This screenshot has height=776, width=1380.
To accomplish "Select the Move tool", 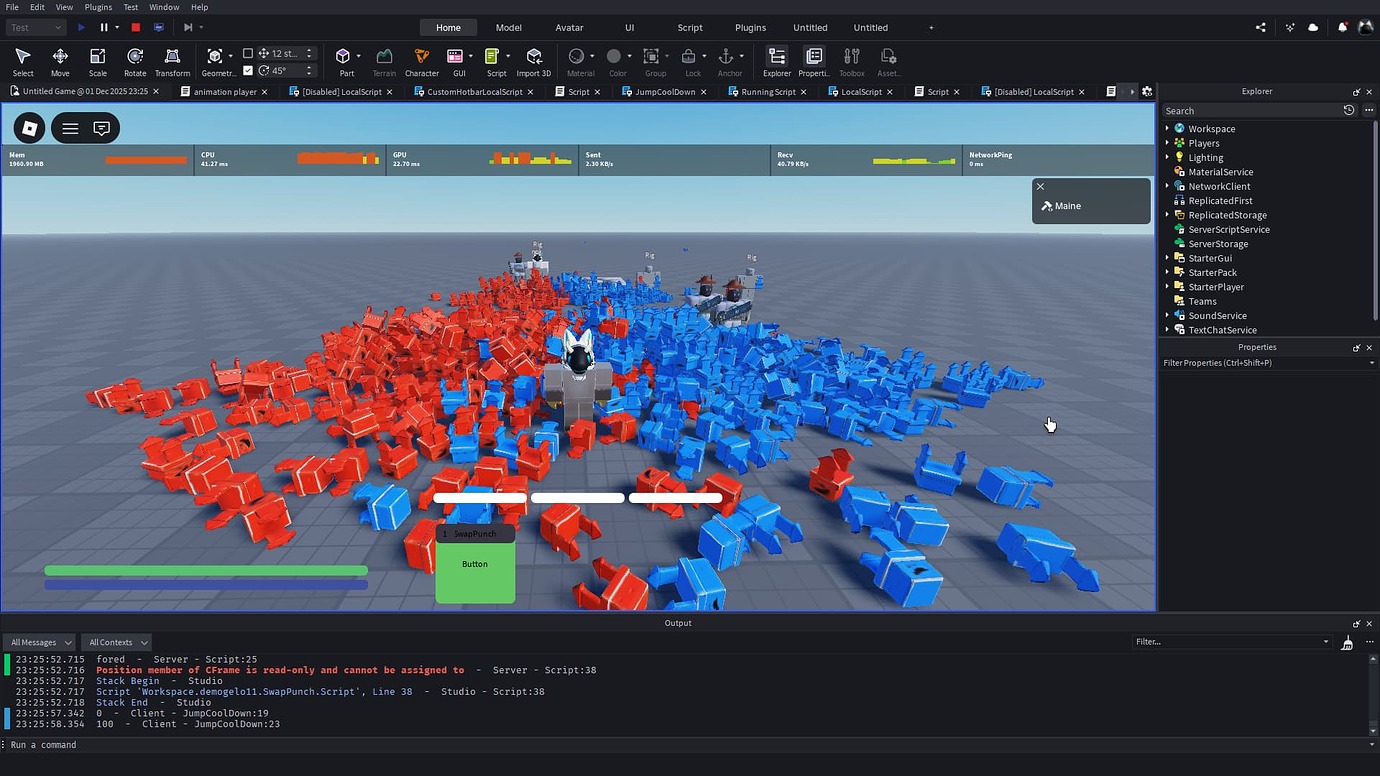I will tap(60, 61).
